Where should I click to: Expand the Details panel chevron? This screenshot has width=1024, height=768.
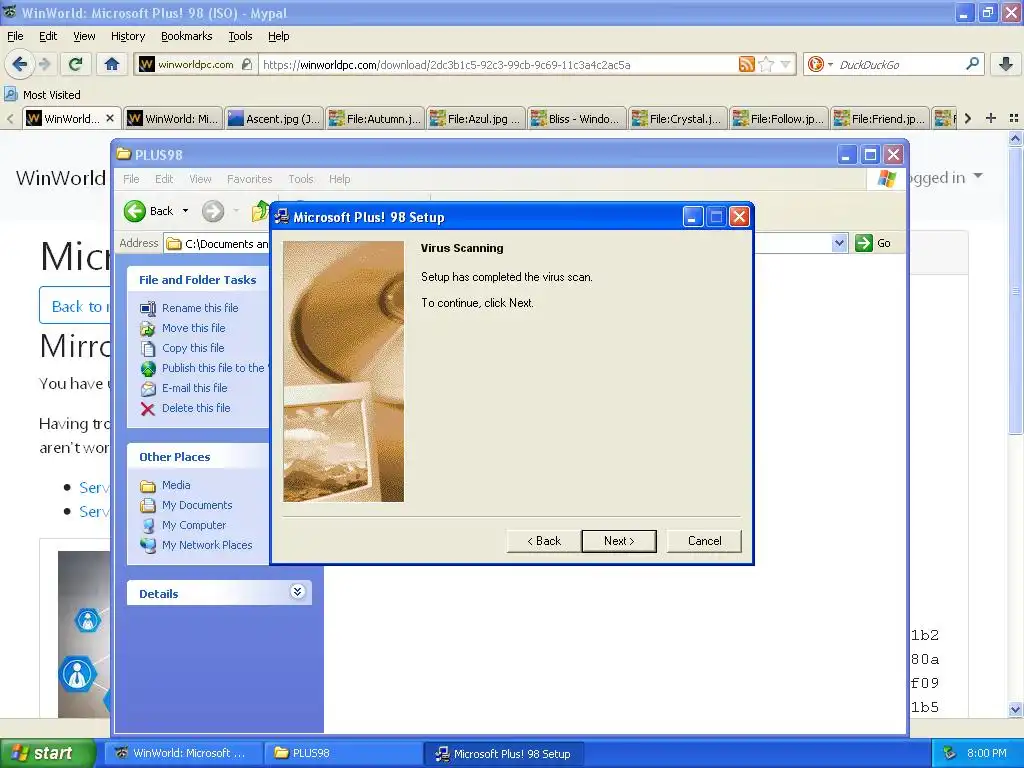[297, 592]
